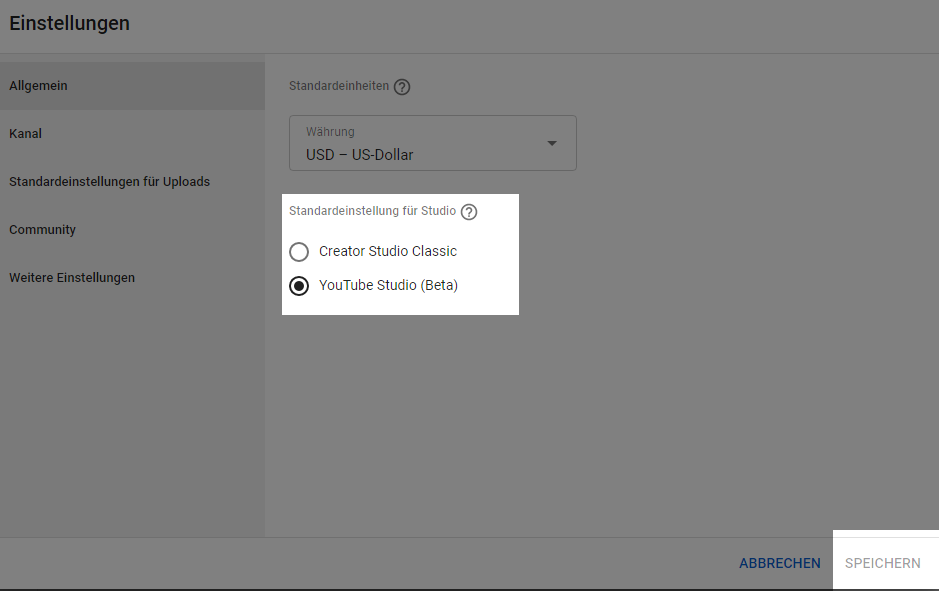Click the 'Währung' field label
939x591 pixels.
[330, 132]
